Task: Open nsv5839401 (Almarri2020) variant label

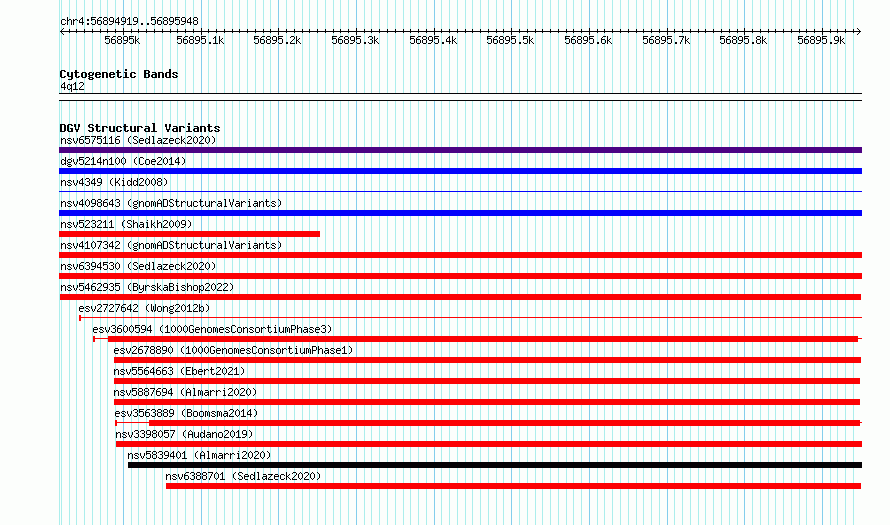Action: click(x=199, y=455)
